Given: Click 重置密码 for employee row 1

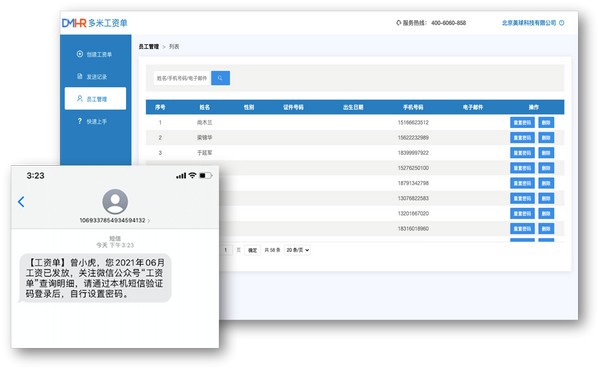Looking at the screenshot, I should [522, 122].
